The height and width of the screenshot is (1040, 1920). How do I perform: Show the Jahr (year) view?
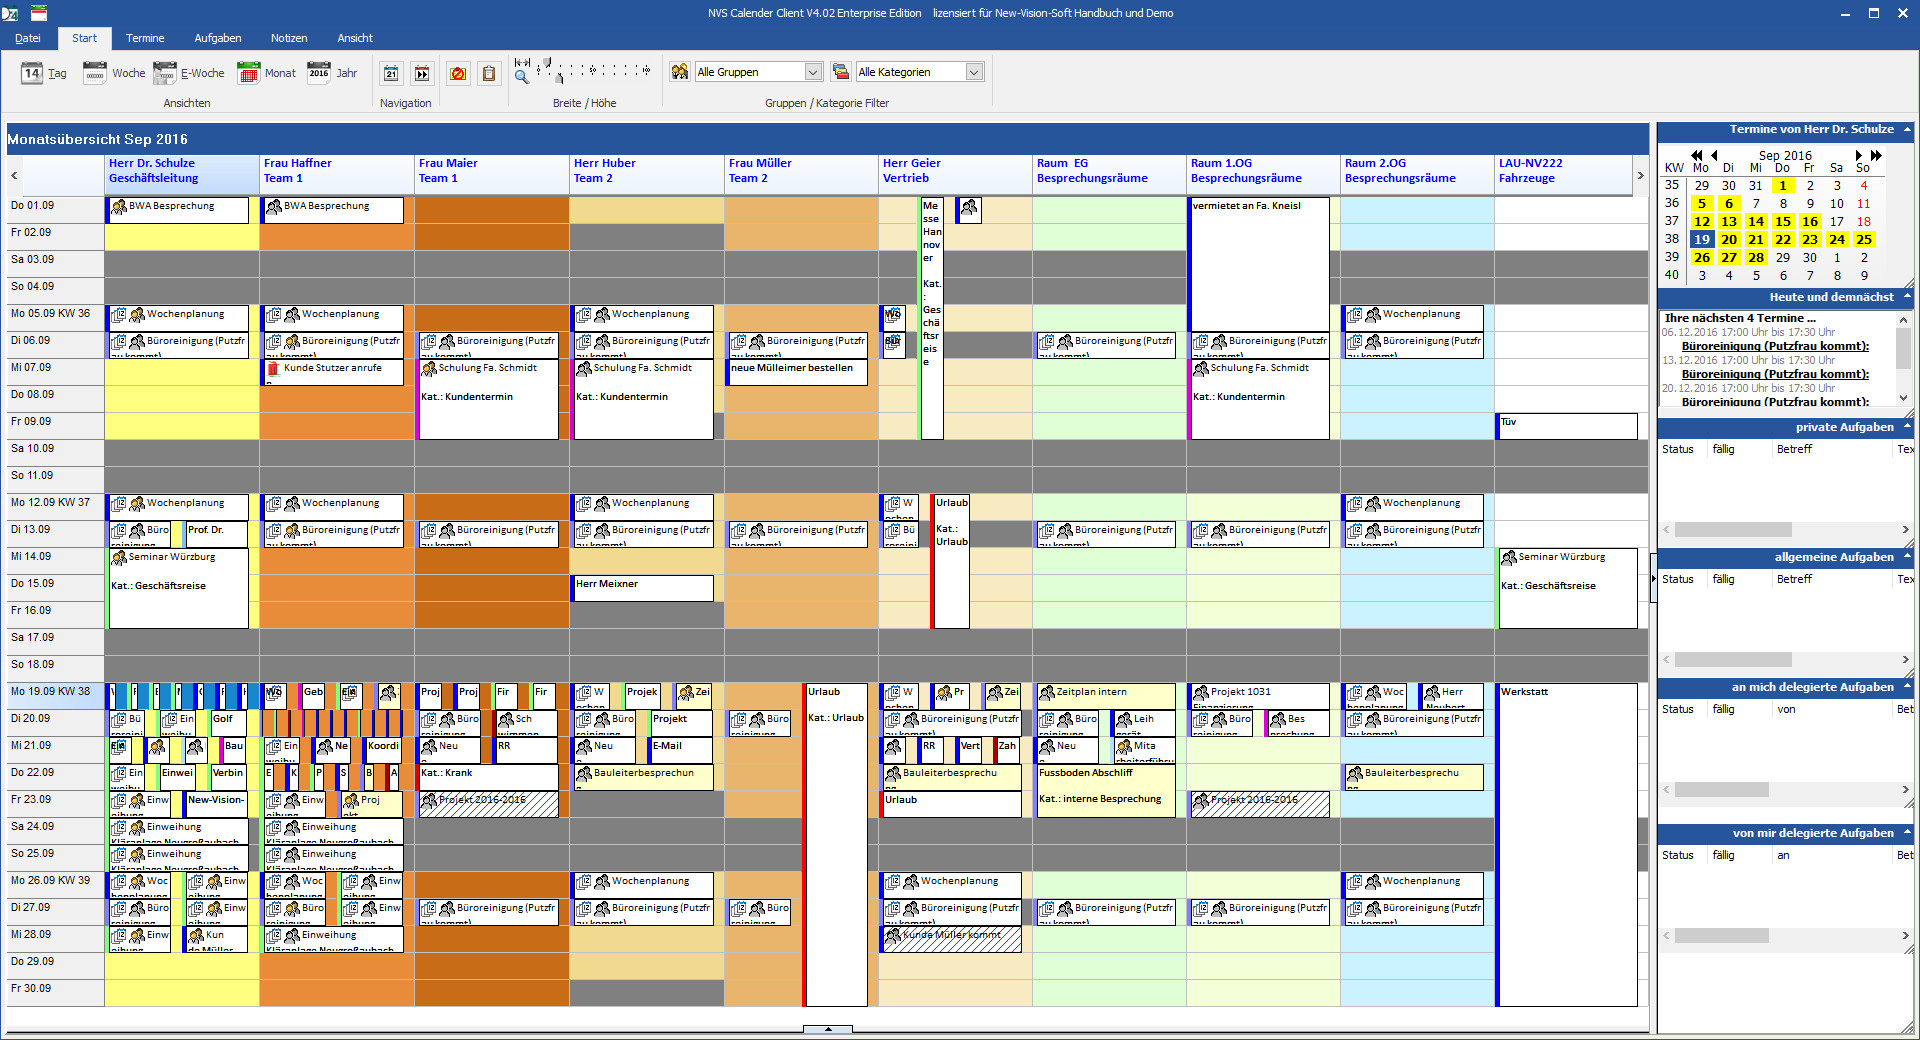tap(332, 73)
